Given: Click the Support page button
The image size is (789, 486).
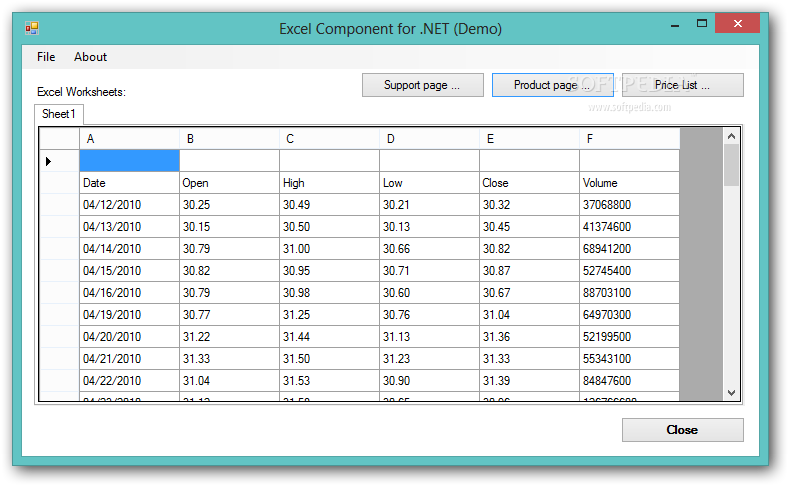Looking at the screenshot, I should click(x=423, y=85).
